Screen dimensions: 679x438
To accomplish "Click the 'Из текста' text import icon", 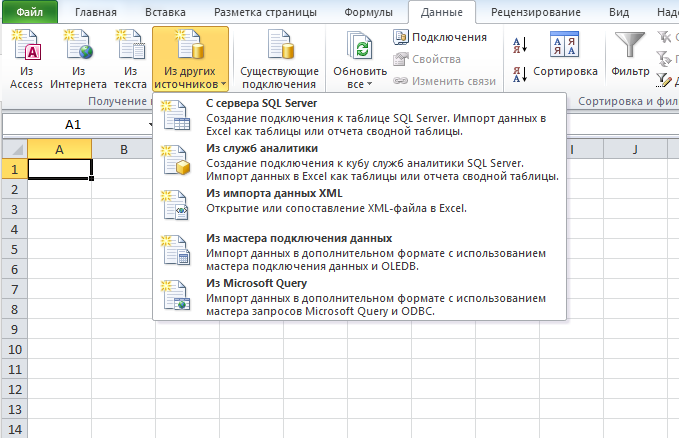I will (130, 58).
